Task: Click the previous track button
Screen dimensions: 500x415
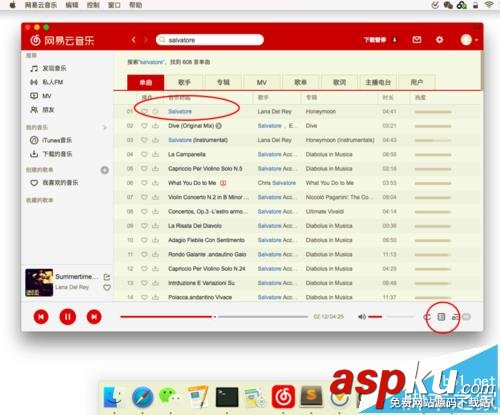Action: (x=41, y=317)
